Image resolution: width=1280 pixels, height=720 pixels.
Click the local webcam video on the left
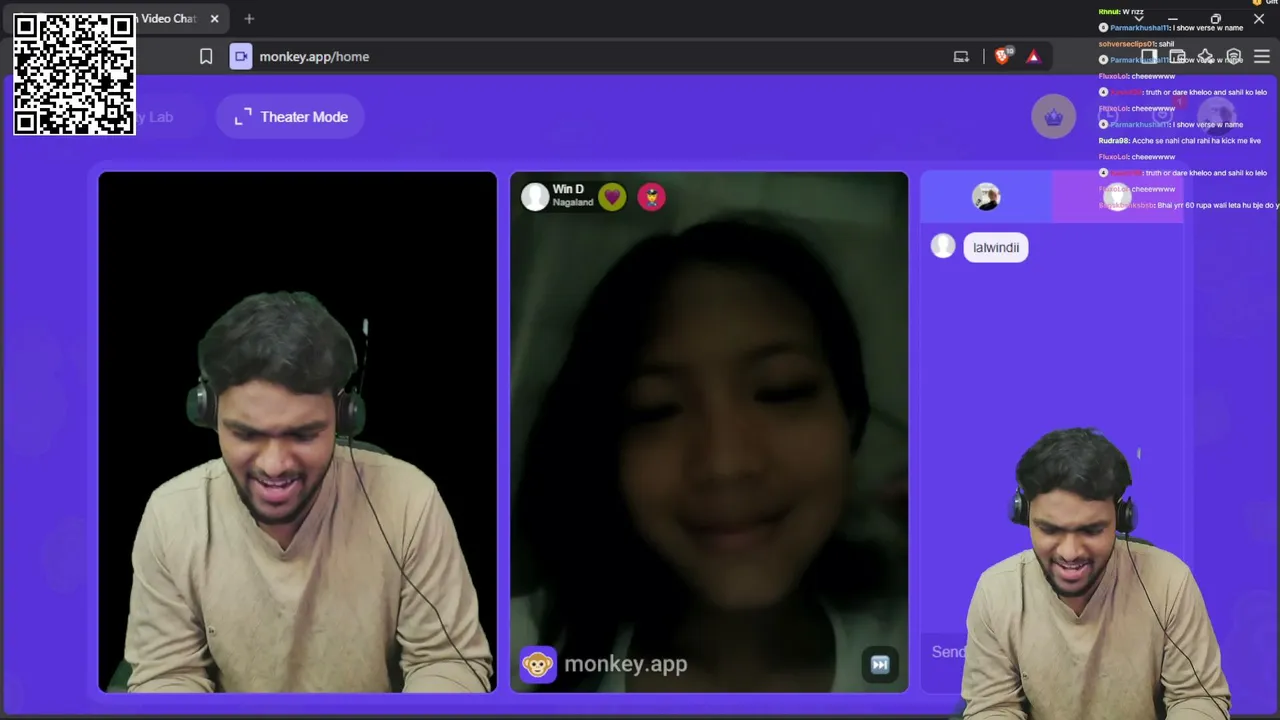(297, 432)
